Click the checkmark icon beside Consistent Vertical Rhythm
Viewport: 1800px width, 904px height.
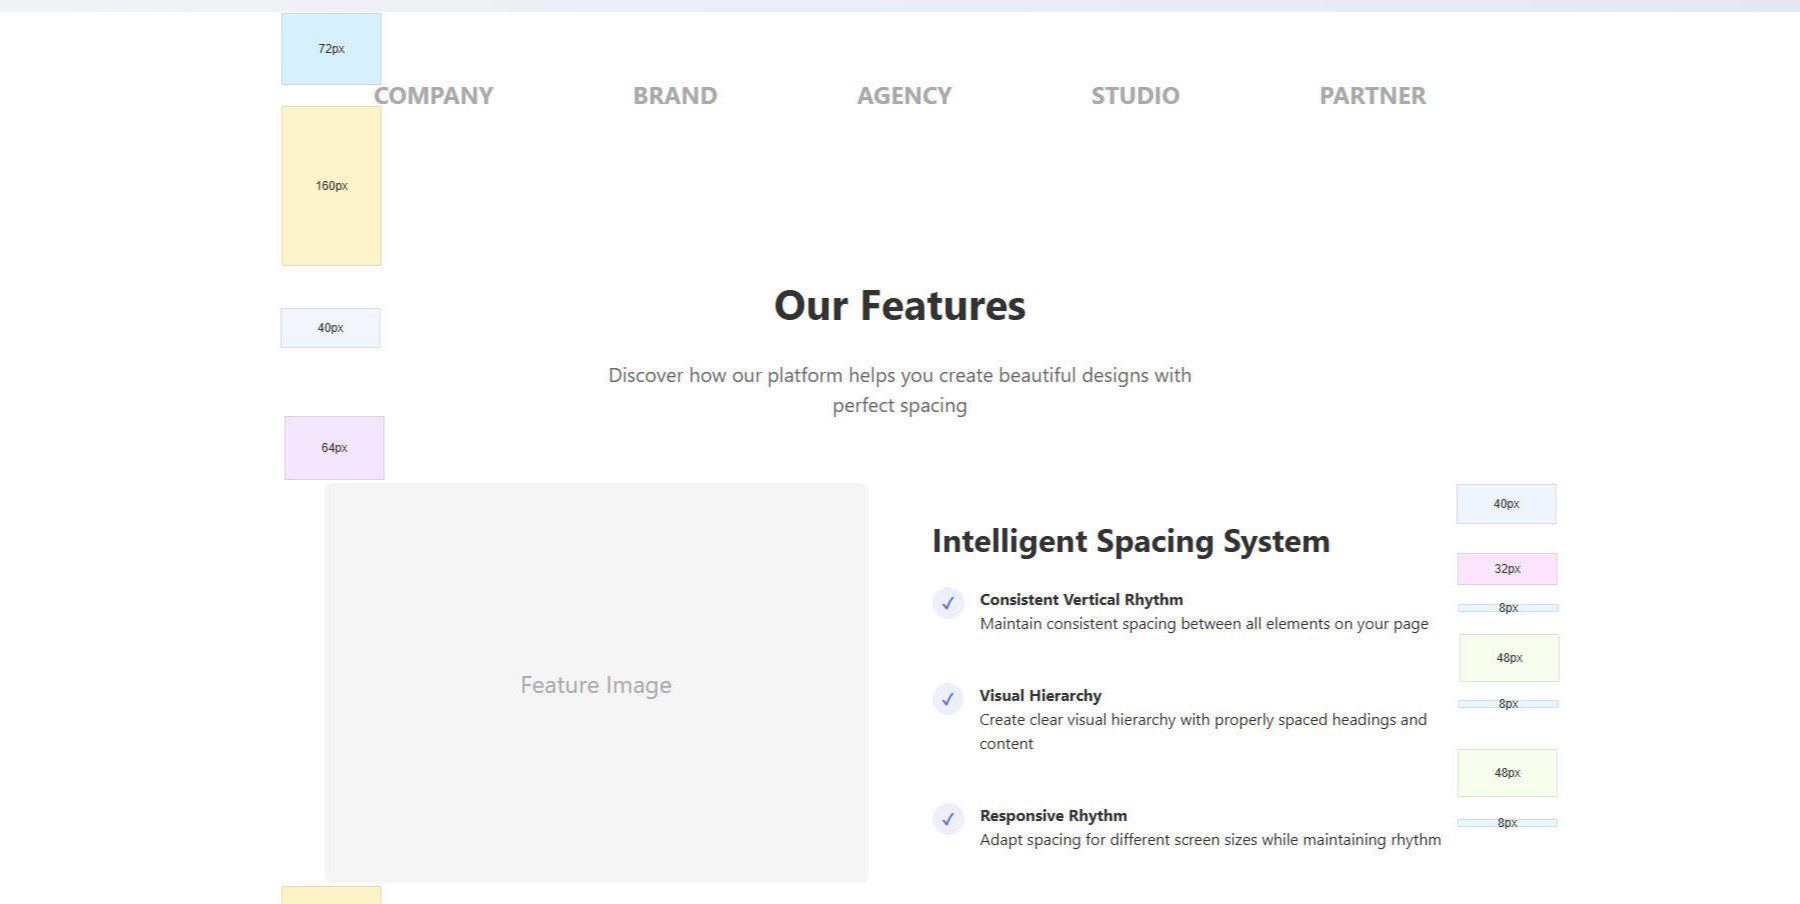tap(948, 604)
